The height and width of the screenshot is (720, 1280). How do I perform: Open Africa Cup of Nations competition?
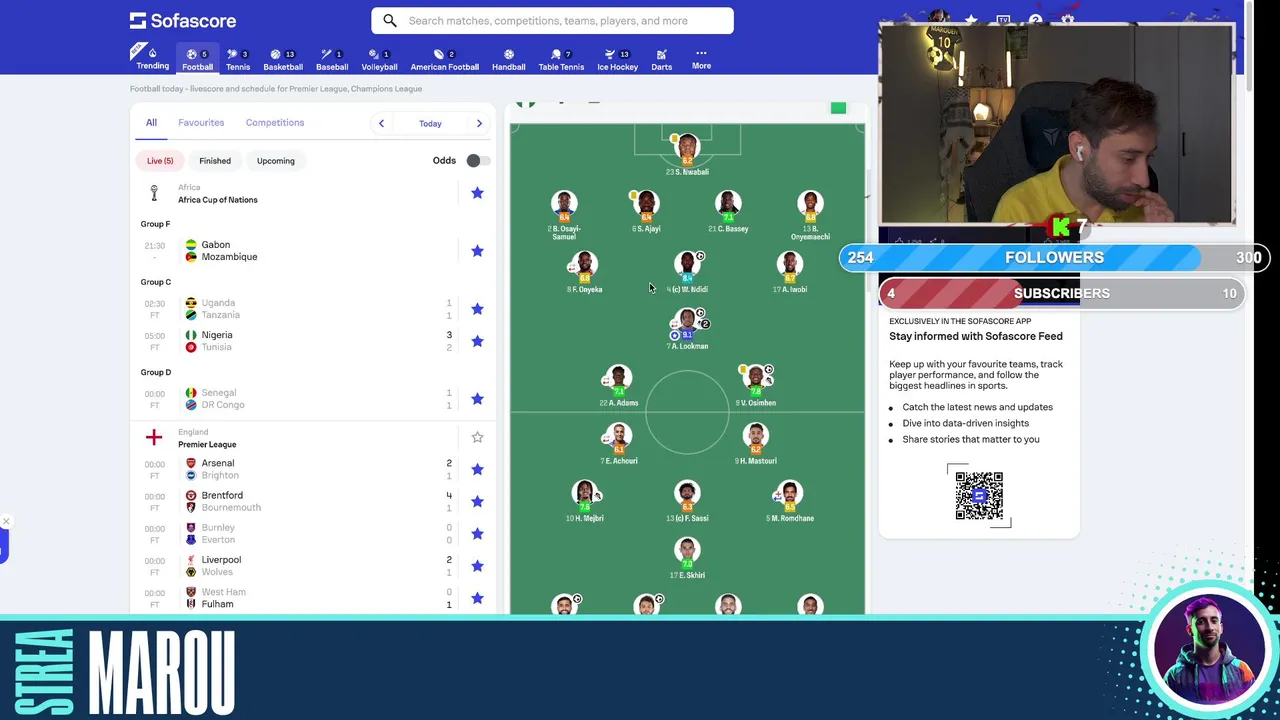click(x=217, y=199)
